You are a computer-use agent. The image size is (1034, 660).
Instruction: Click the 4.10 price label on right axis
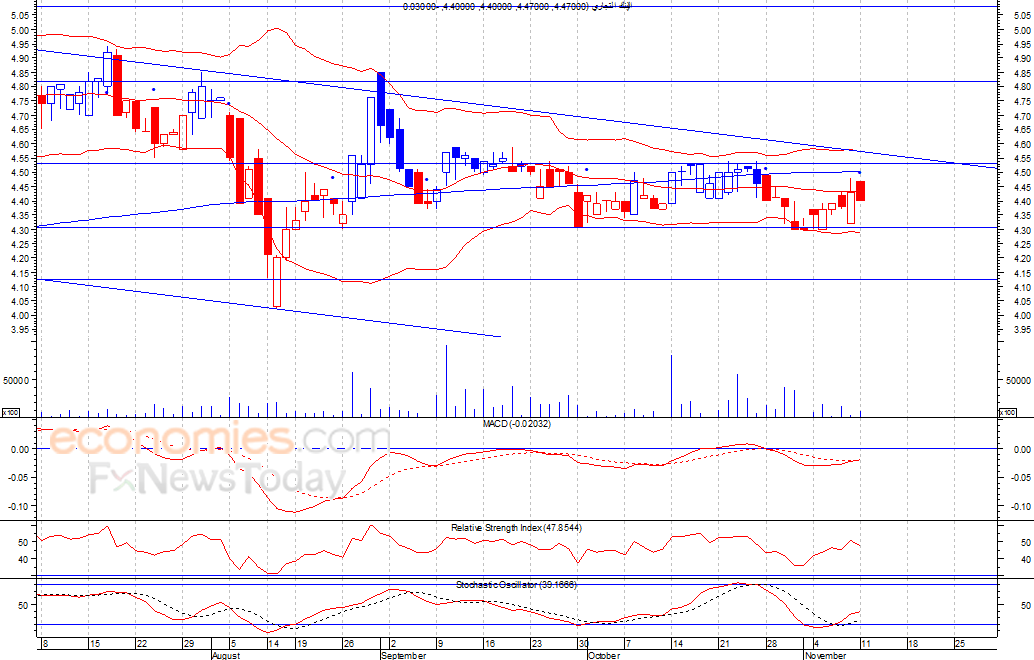click(1022, 287)
